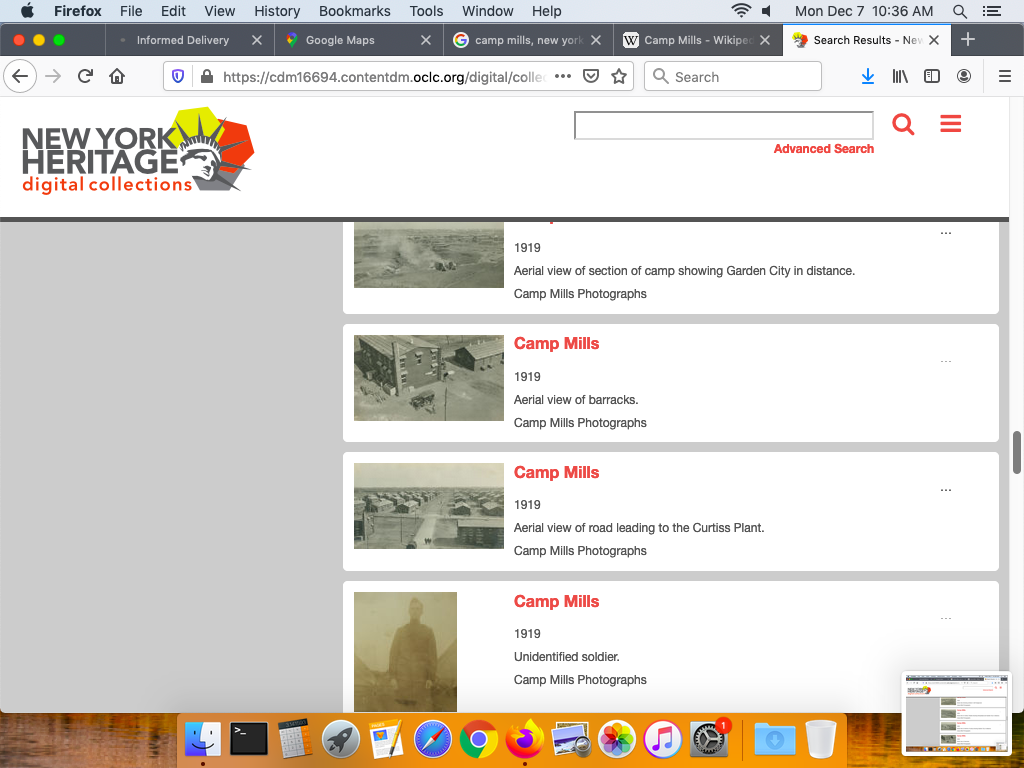
Task: Go to the Firefox home page icon
Action: (x=117, y=77)
